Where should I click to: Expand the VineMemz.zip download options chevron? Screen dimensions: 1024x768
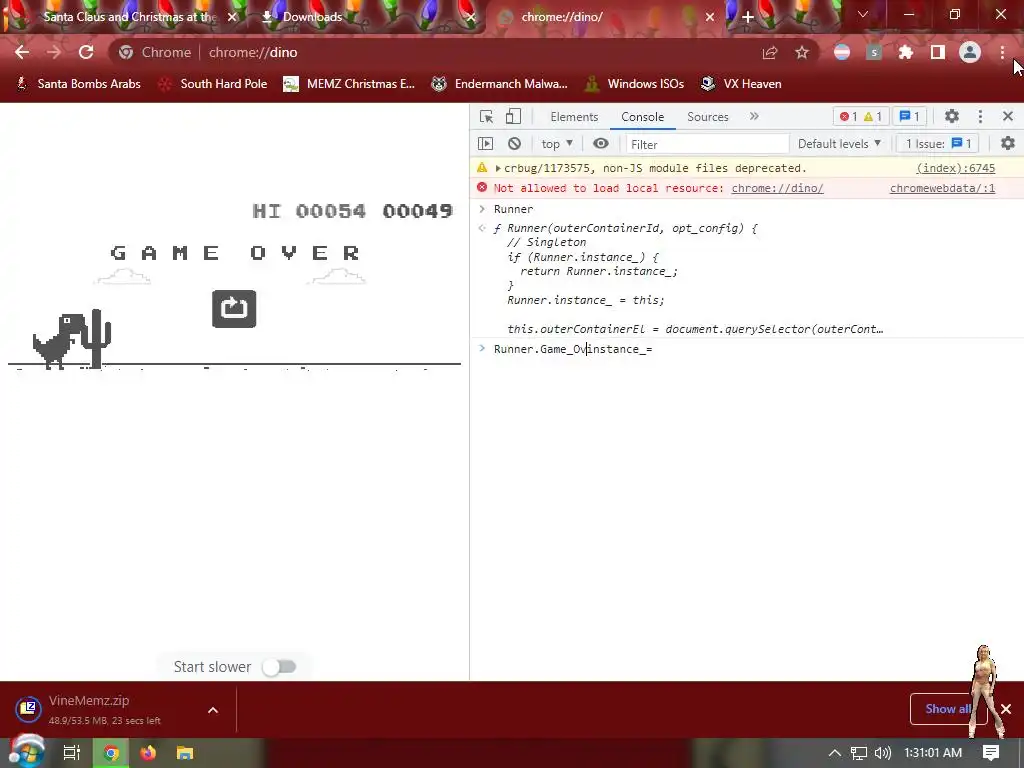213,710
